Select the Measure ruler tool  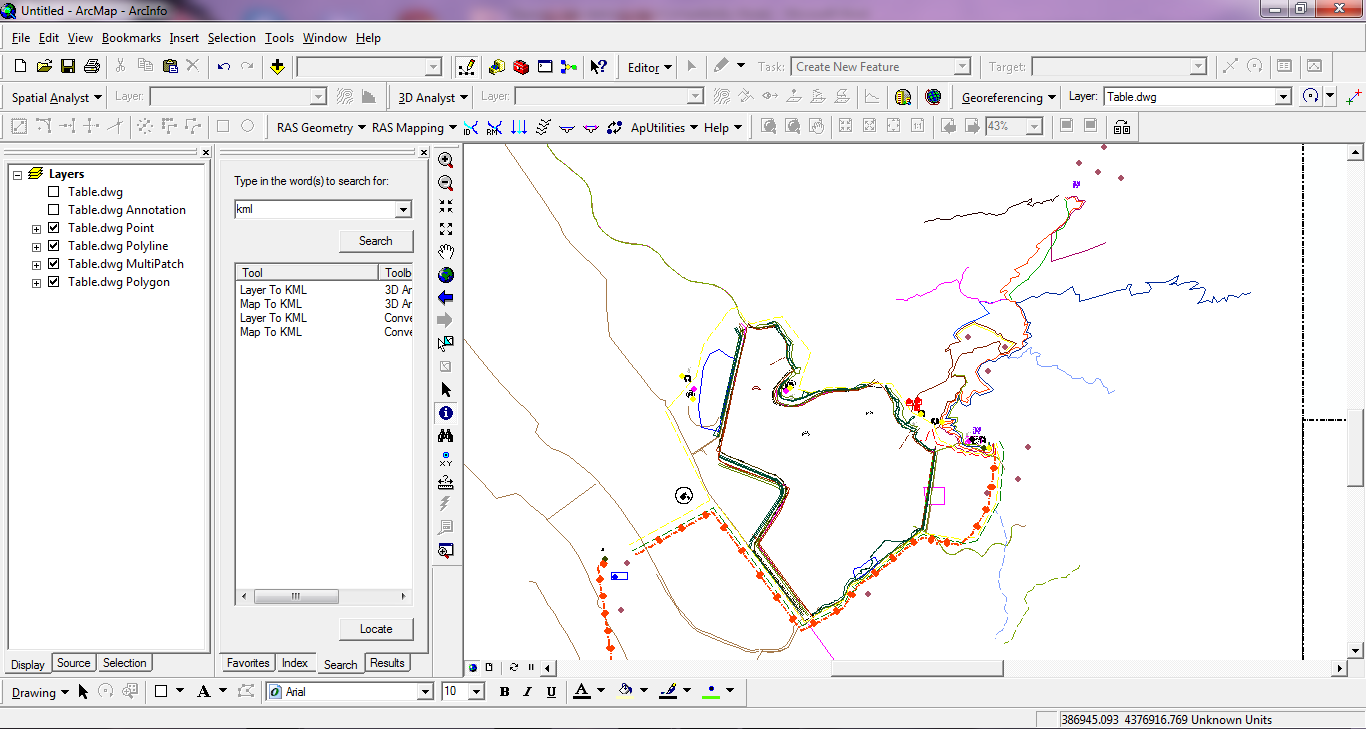click(446, 482)
